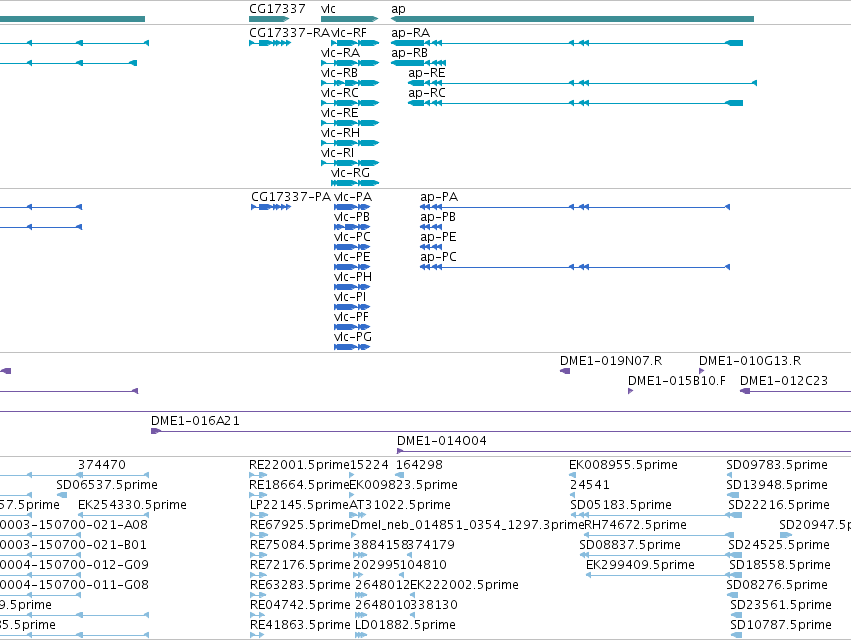Viewport: 851px width, 640px height.
Task: Select the vlc-RB transcript label
Action: [x=339, y=73]
